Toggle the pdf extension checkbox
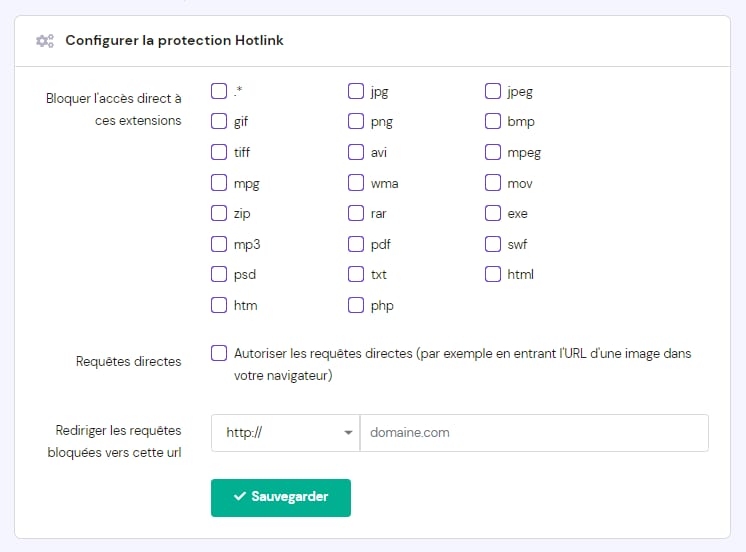The width and height of the screenshot is (746, 552). (x=356, y=244)
